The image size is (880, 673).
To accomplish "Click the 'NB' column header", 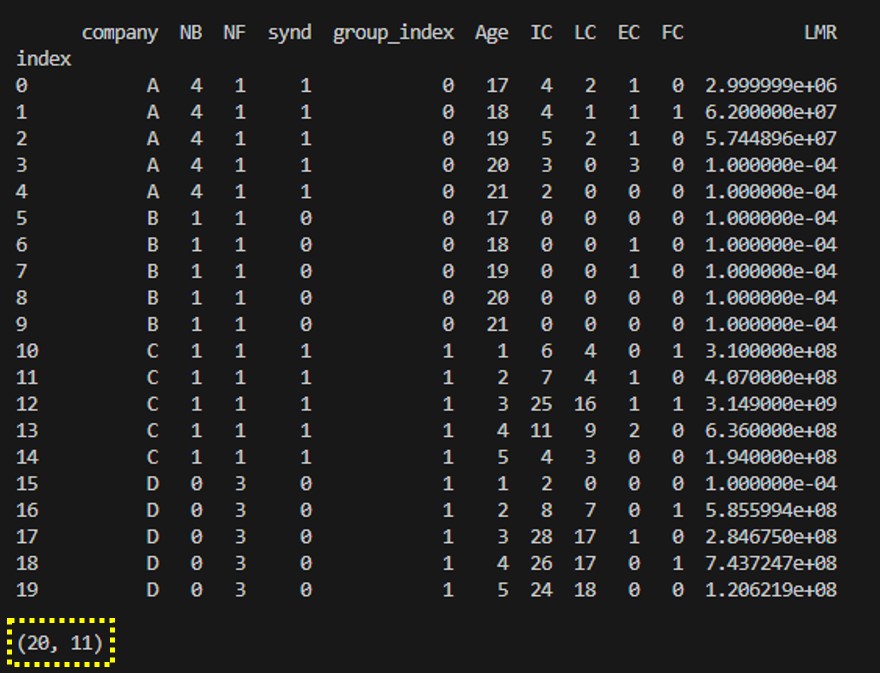I will click(191, 33).
